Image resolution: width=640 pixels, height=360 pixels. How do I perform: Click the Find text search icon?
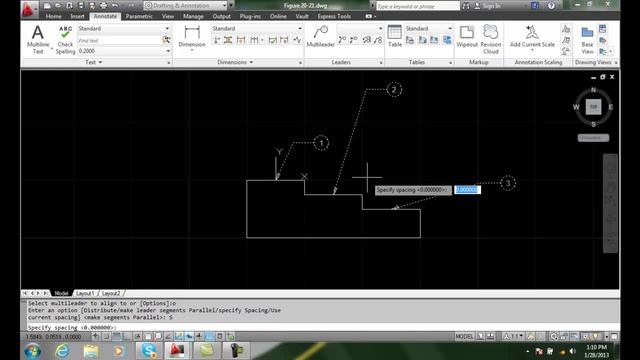click(x=166, y=40)
